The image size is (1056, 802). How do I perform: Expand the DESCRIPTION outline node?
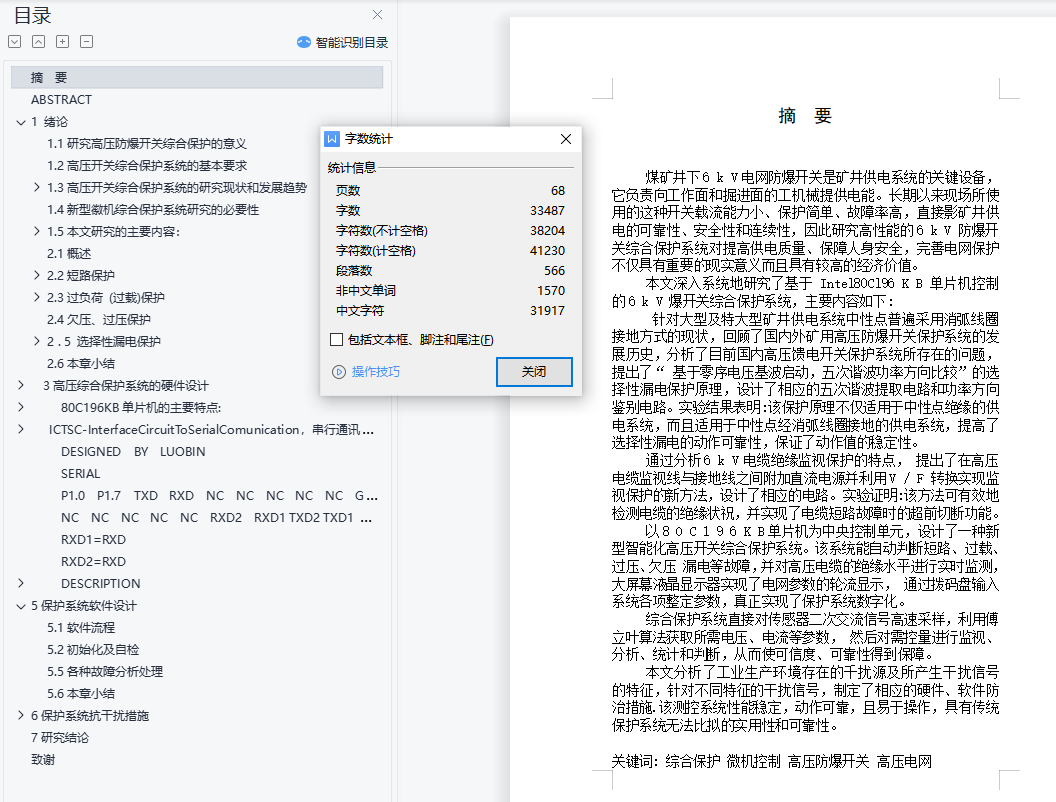point(21,583)
